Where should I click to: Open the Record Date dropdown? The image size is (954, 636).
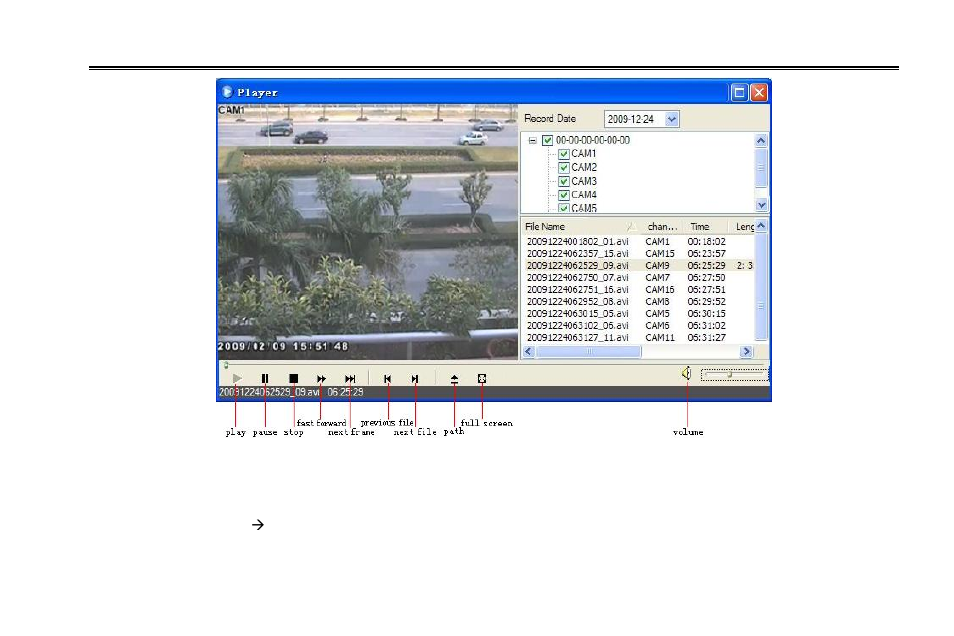pyautogui.click(x=672, y=119)
